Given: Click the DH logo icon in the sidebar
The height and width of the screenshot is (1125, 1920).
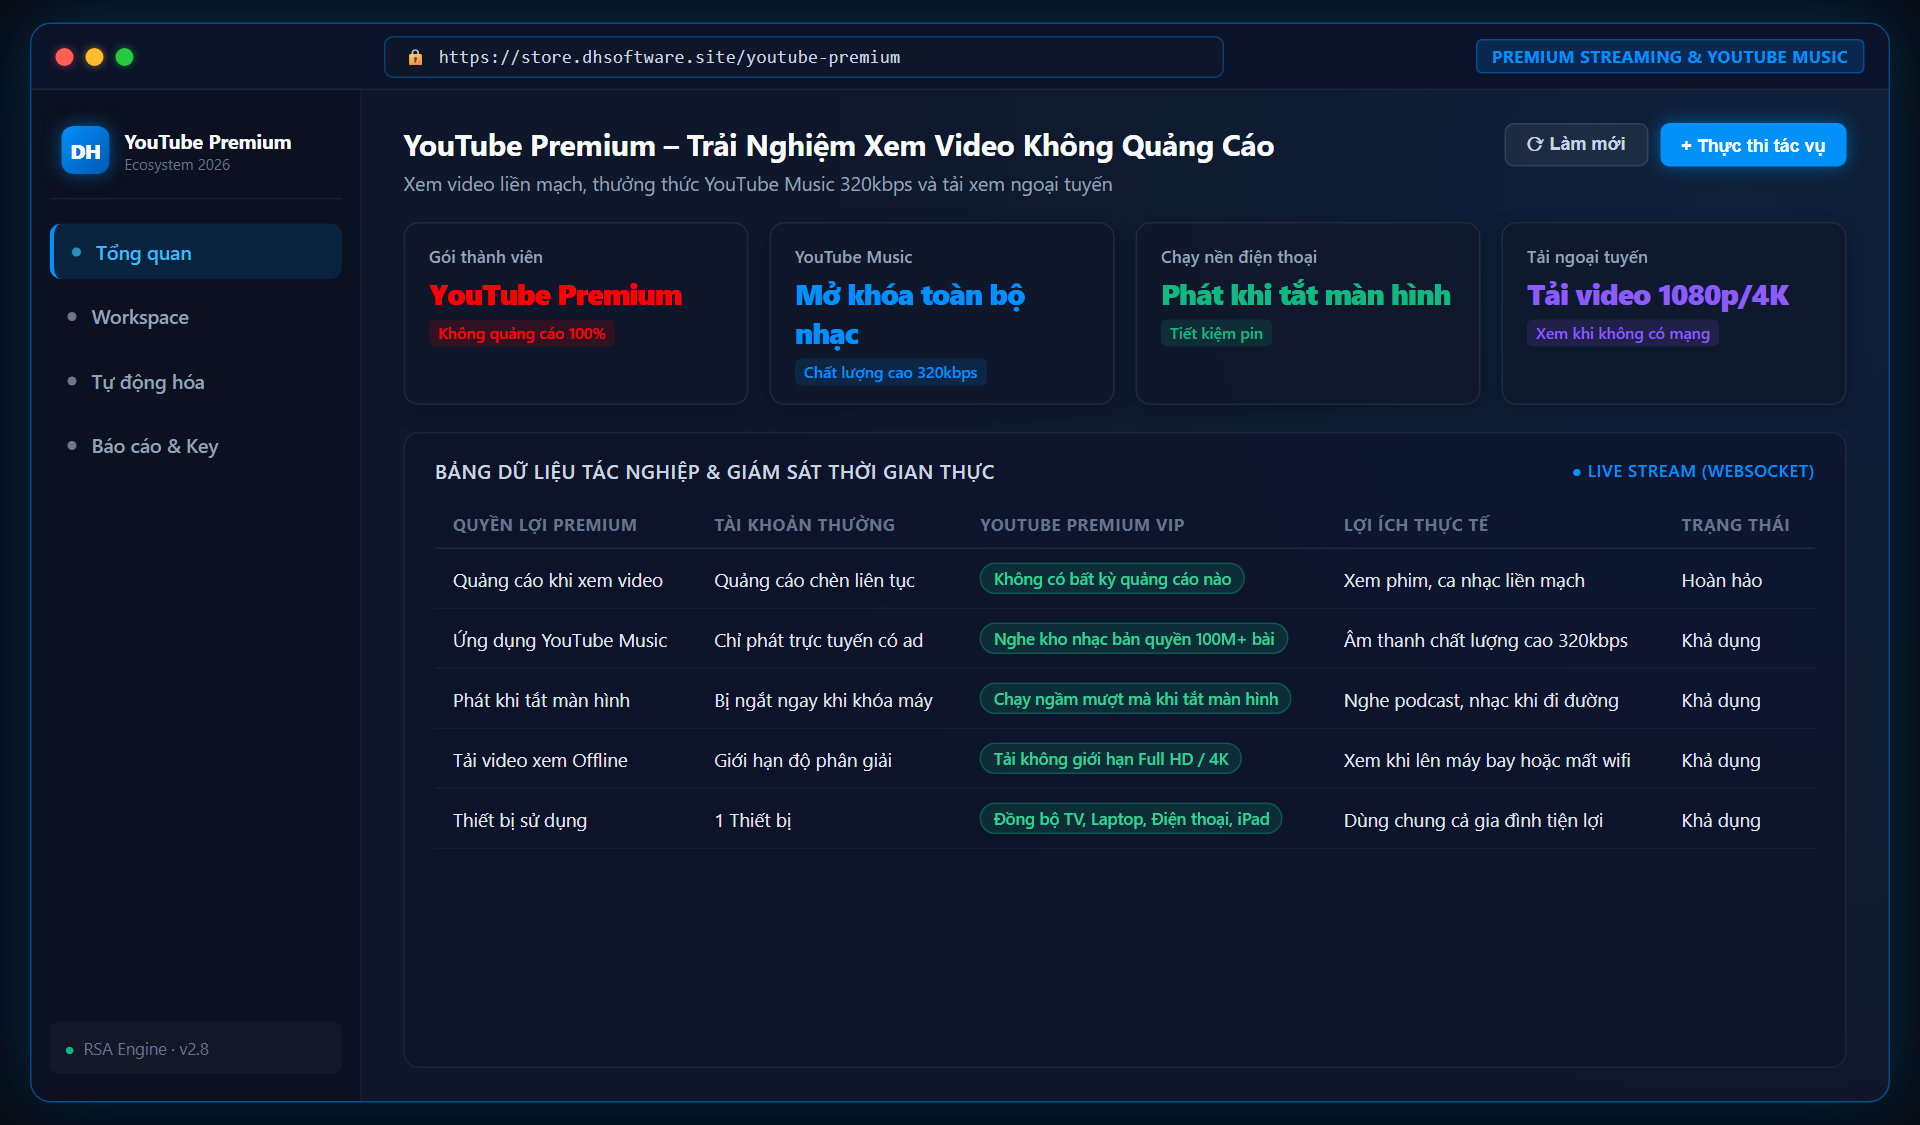Looking at the screenshot, I should (85, 151).
